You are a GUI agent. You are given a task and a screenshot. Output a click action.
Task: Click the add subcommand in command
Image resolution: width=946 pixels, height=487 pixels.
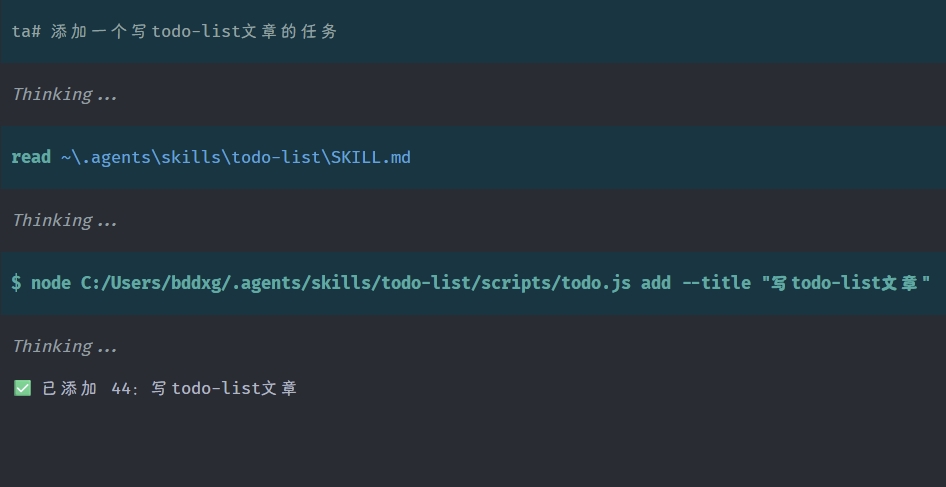(656, 283)
